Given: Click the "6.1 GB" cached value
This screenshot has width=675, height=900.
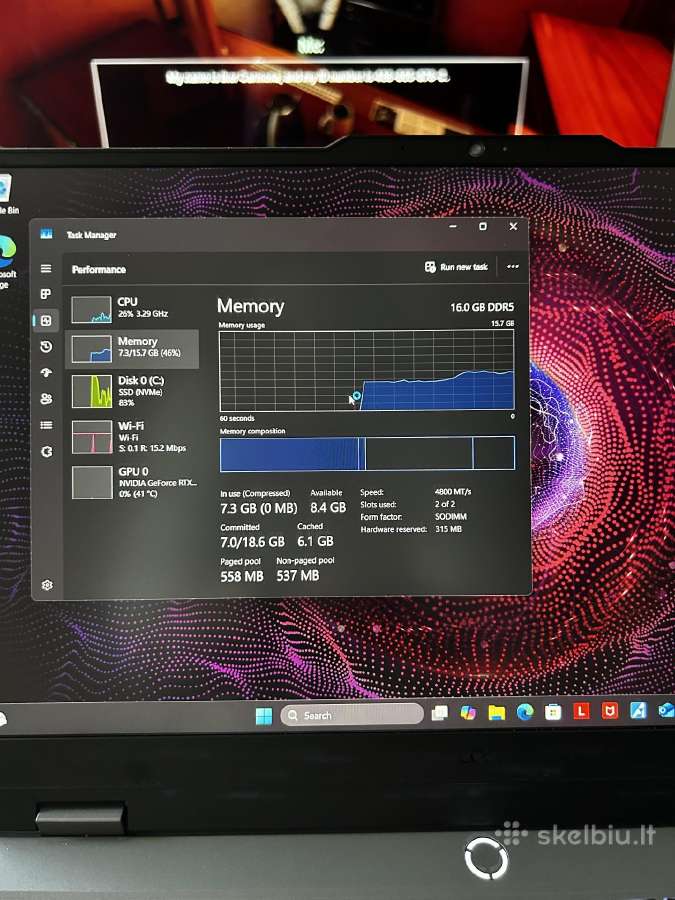Looking at the screenshot, I should click(315, 541).
